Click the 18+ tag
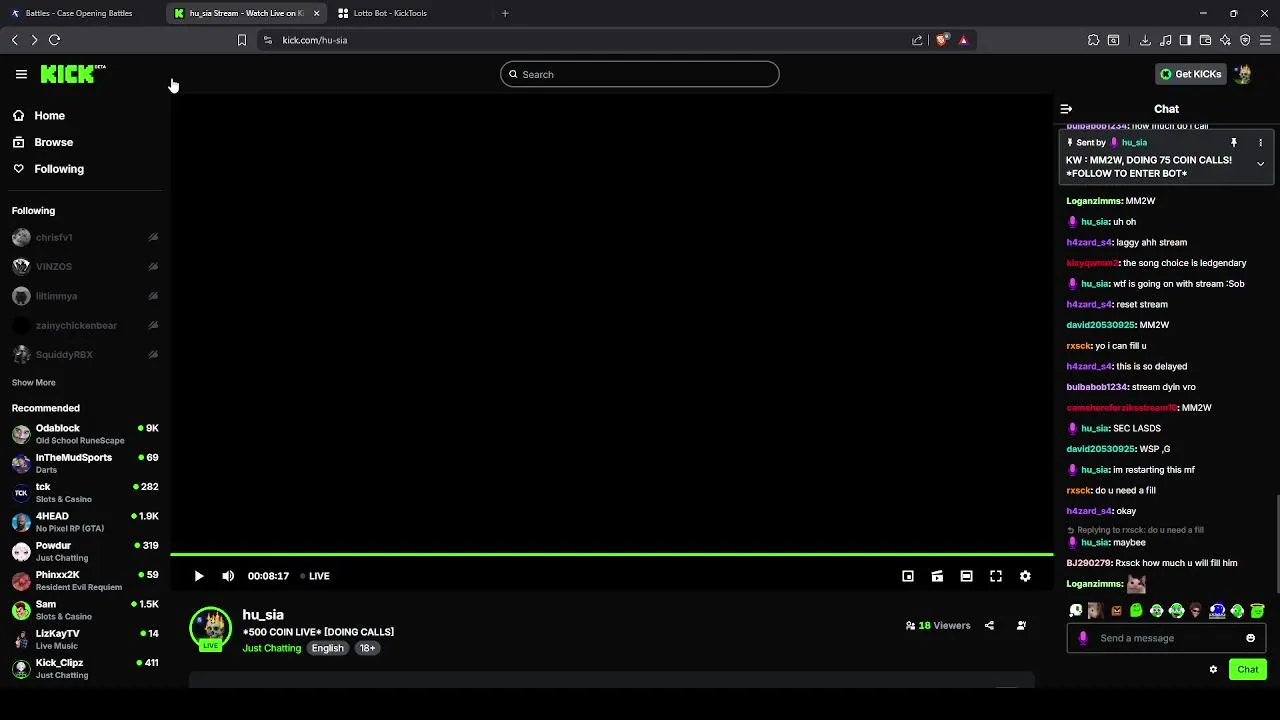The image size is (1280, 720). (368, 648)
